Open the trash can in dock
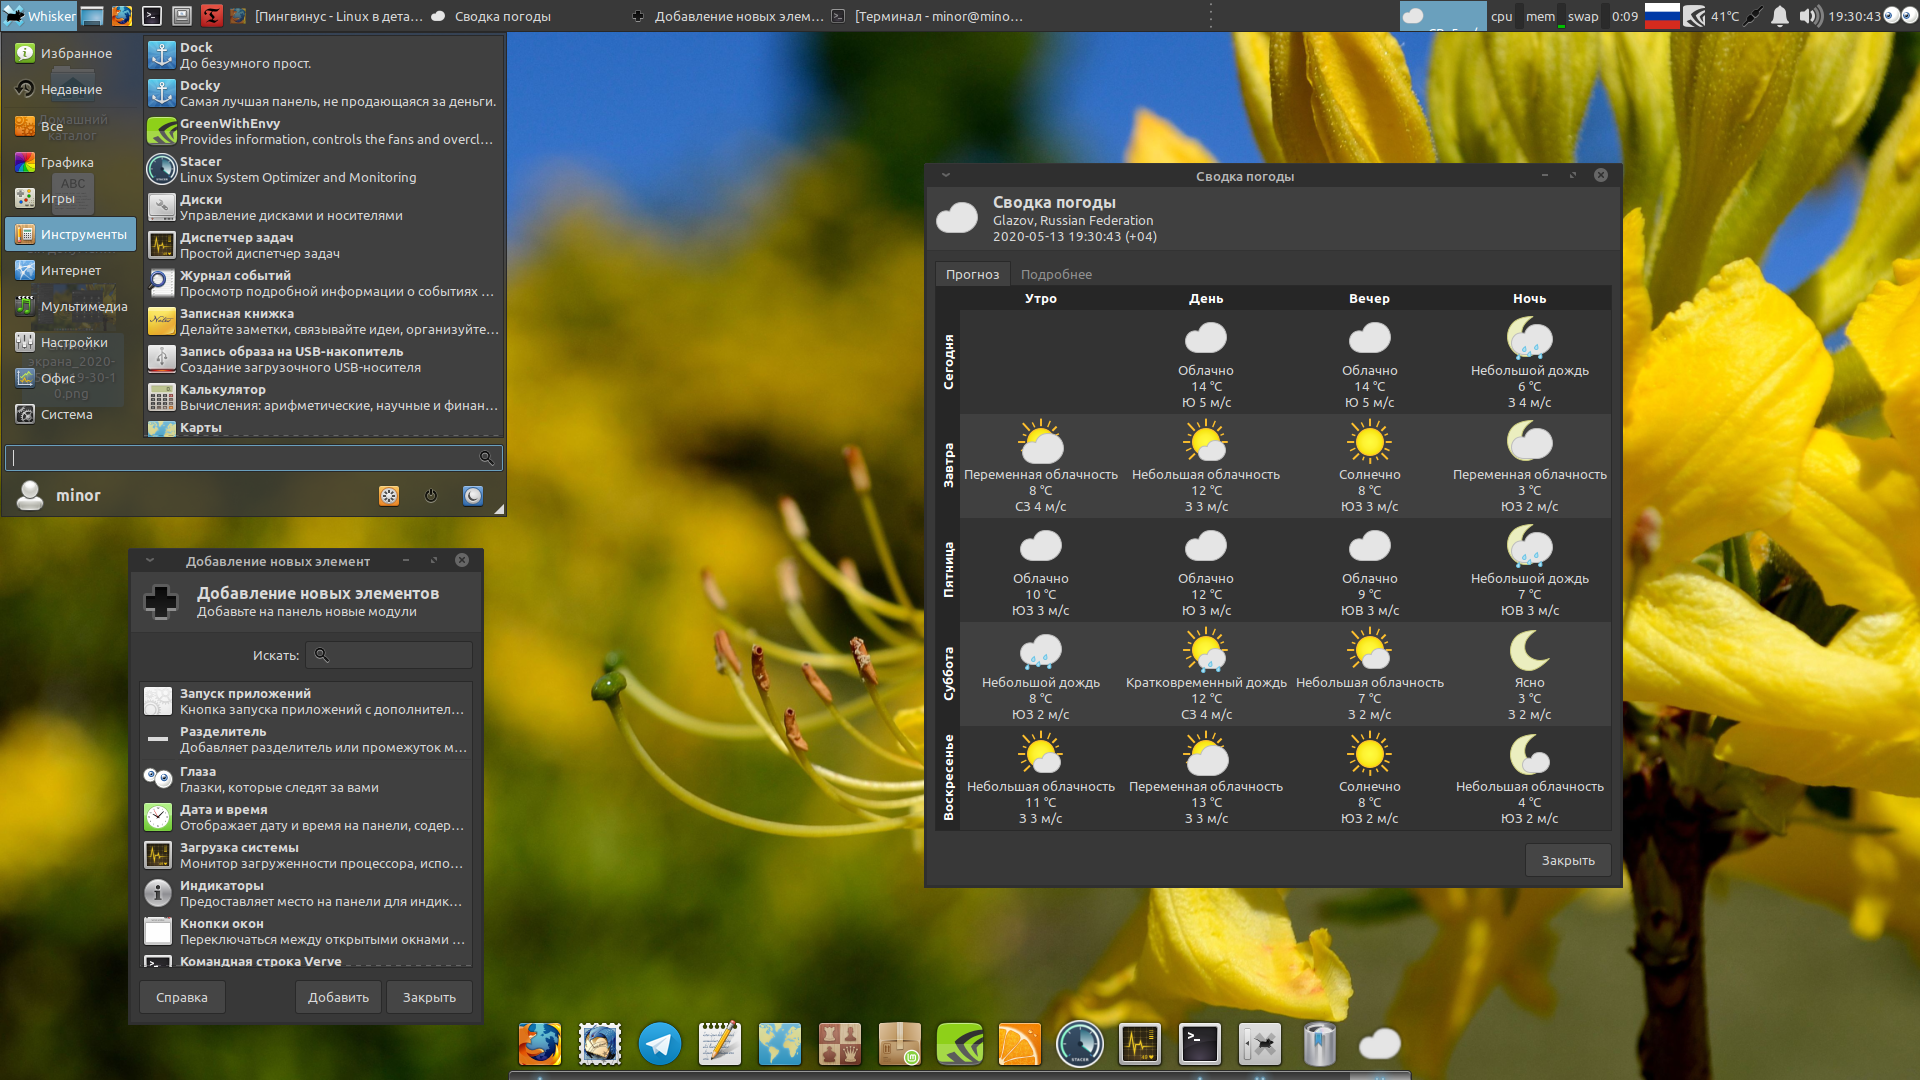 1320,1044
